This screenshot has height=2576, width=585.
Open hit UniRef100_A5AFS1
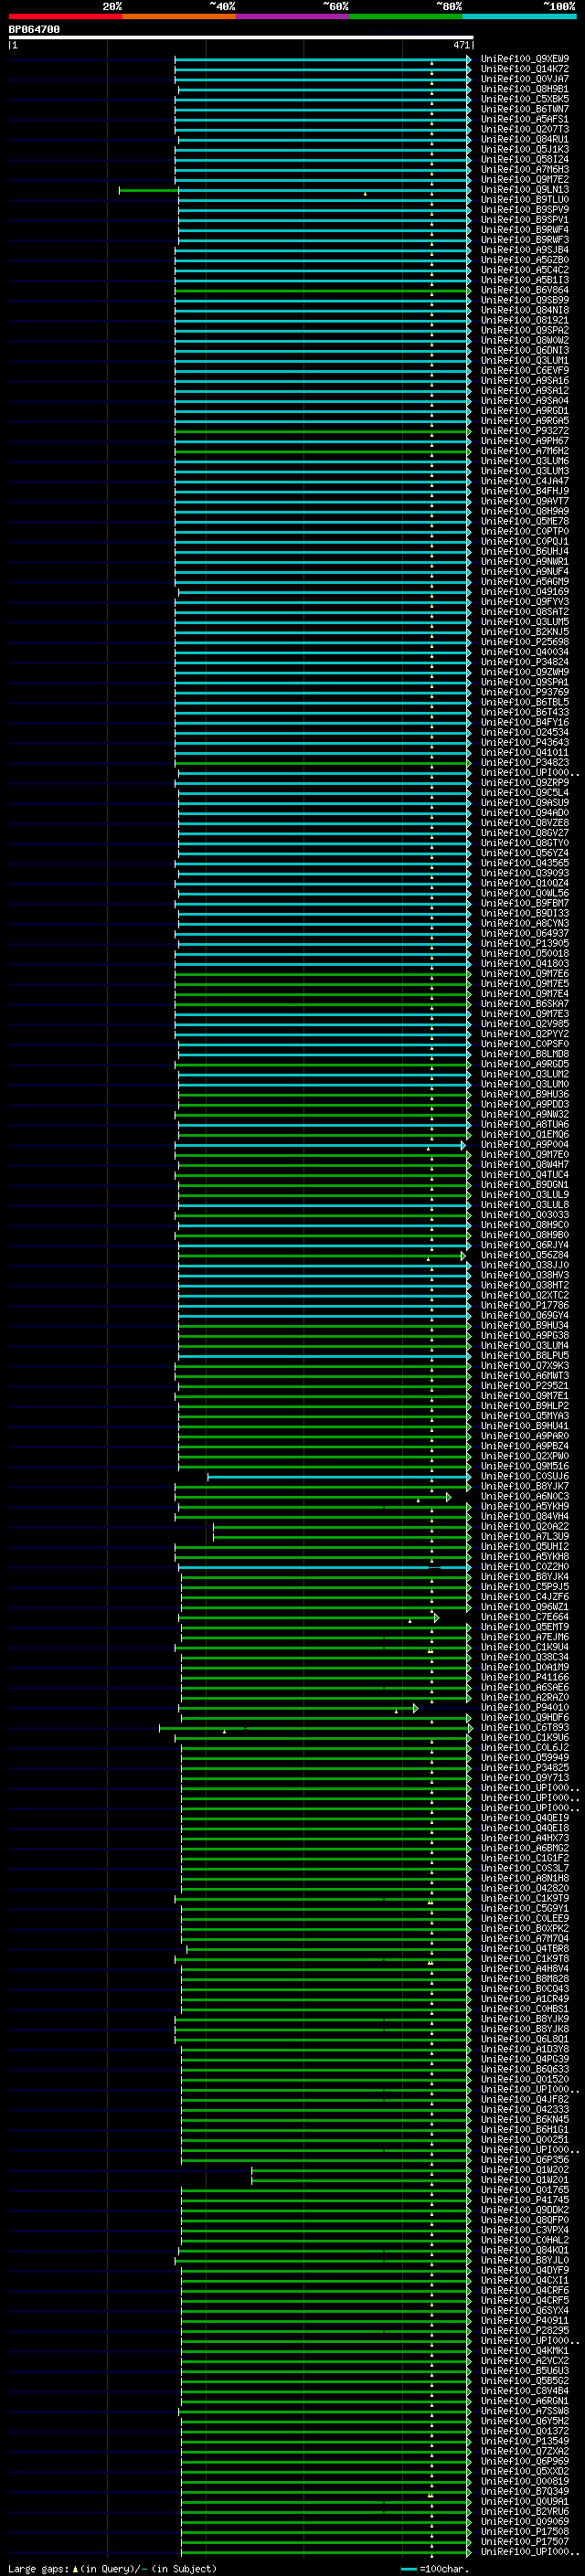click(x=525, y=119)
